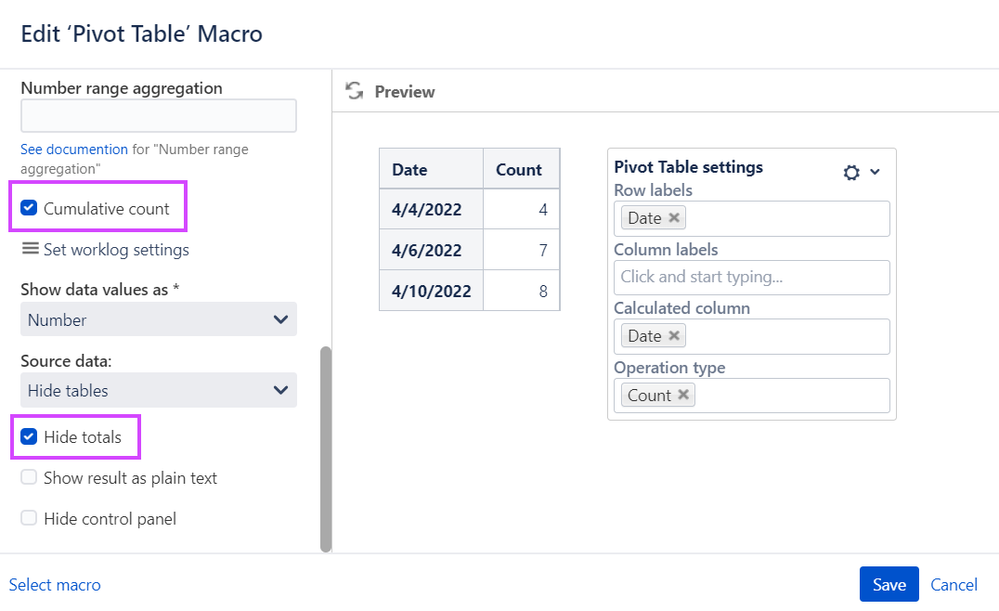The width and height of the screenshot is (999, 611).
Task: Remove the Date tag from Calculated column
Action: (674, 336)
